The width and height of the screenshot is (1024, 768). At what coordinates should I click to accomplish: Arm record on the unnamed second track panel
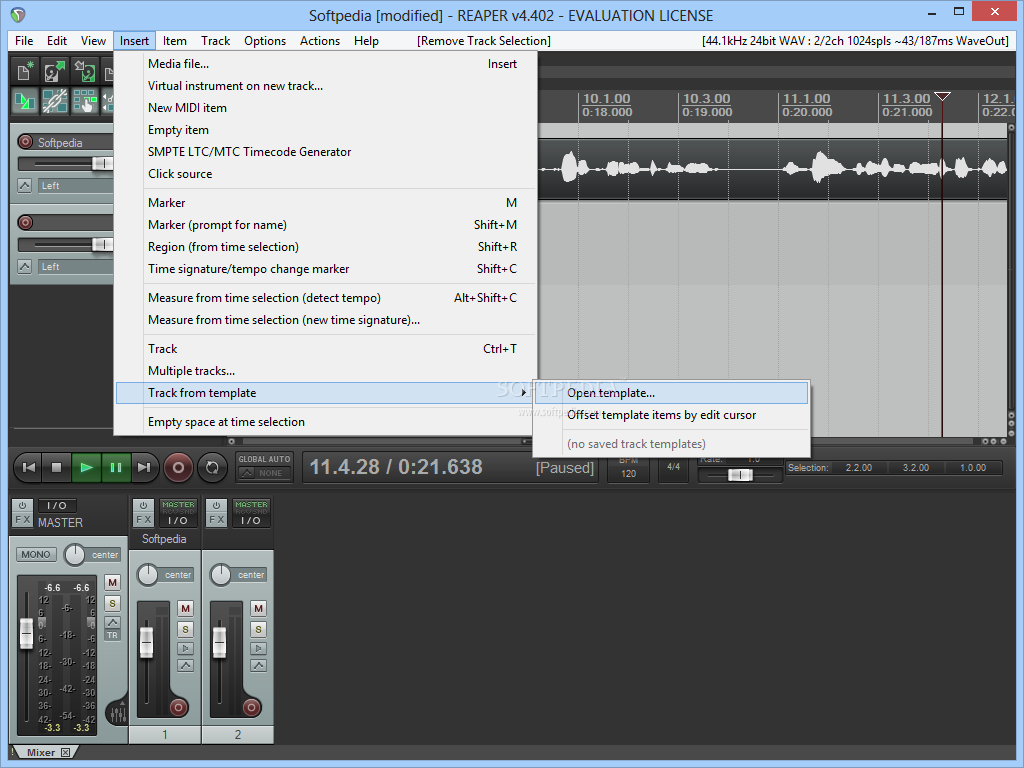[x=25, y=223]
